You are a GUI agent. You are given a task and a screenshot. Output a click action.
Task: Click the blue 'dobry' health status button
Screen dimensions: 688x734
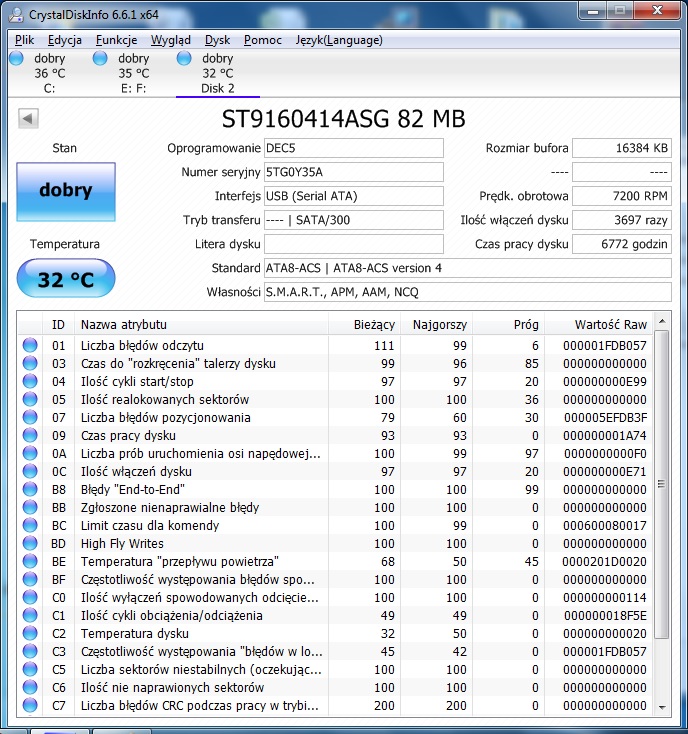66,191
